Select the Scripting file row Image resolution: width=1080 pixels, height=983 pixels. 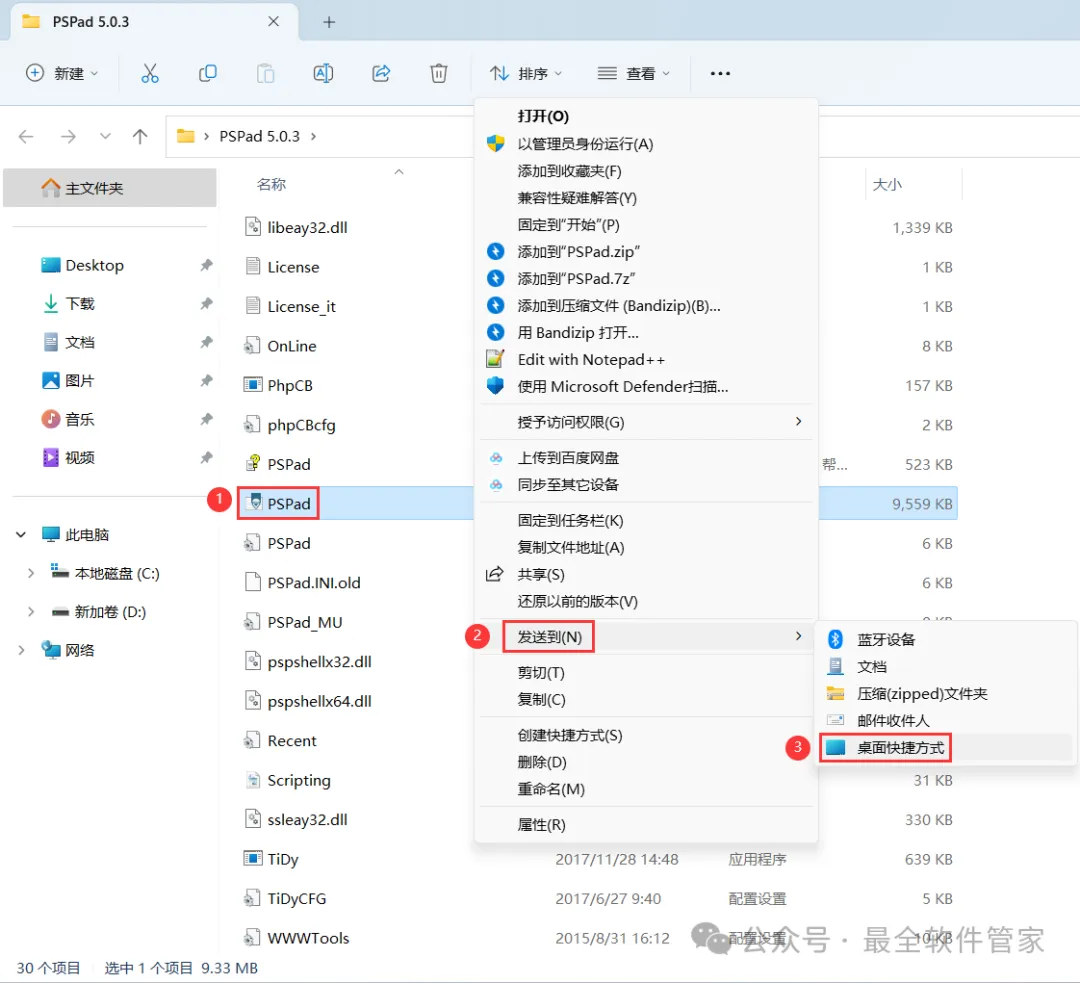click(298, 780)
